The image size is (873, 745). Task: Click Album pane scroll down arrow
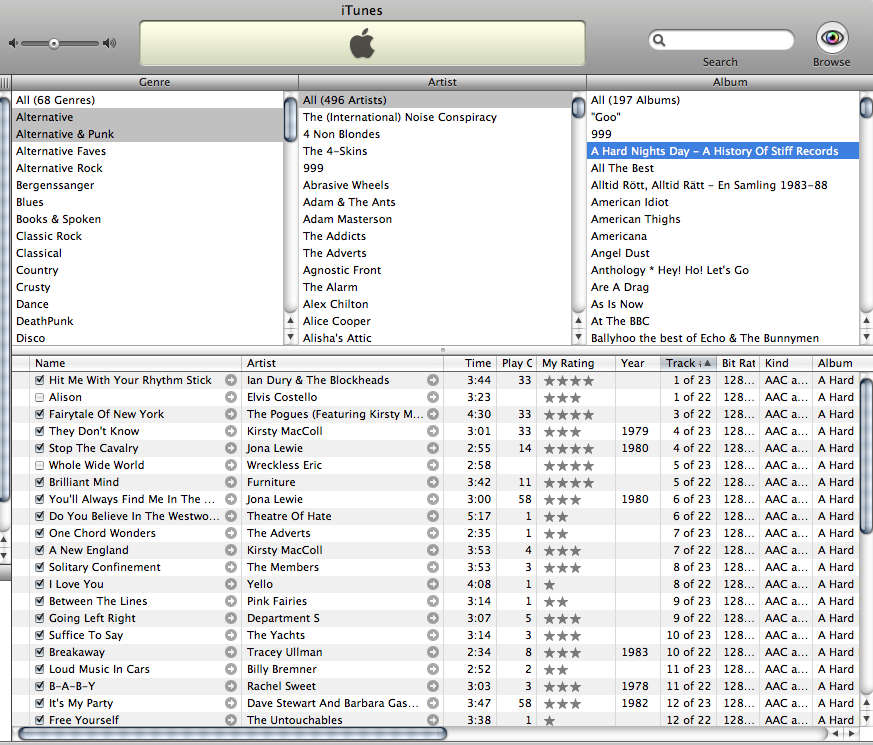[x=866, y=337]
